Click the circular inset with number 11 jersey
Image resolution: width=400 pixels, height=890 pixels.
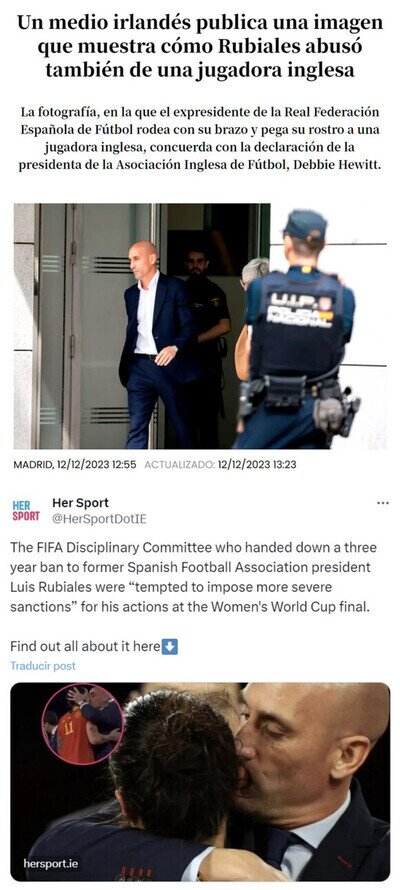click(x=83, y=724)
